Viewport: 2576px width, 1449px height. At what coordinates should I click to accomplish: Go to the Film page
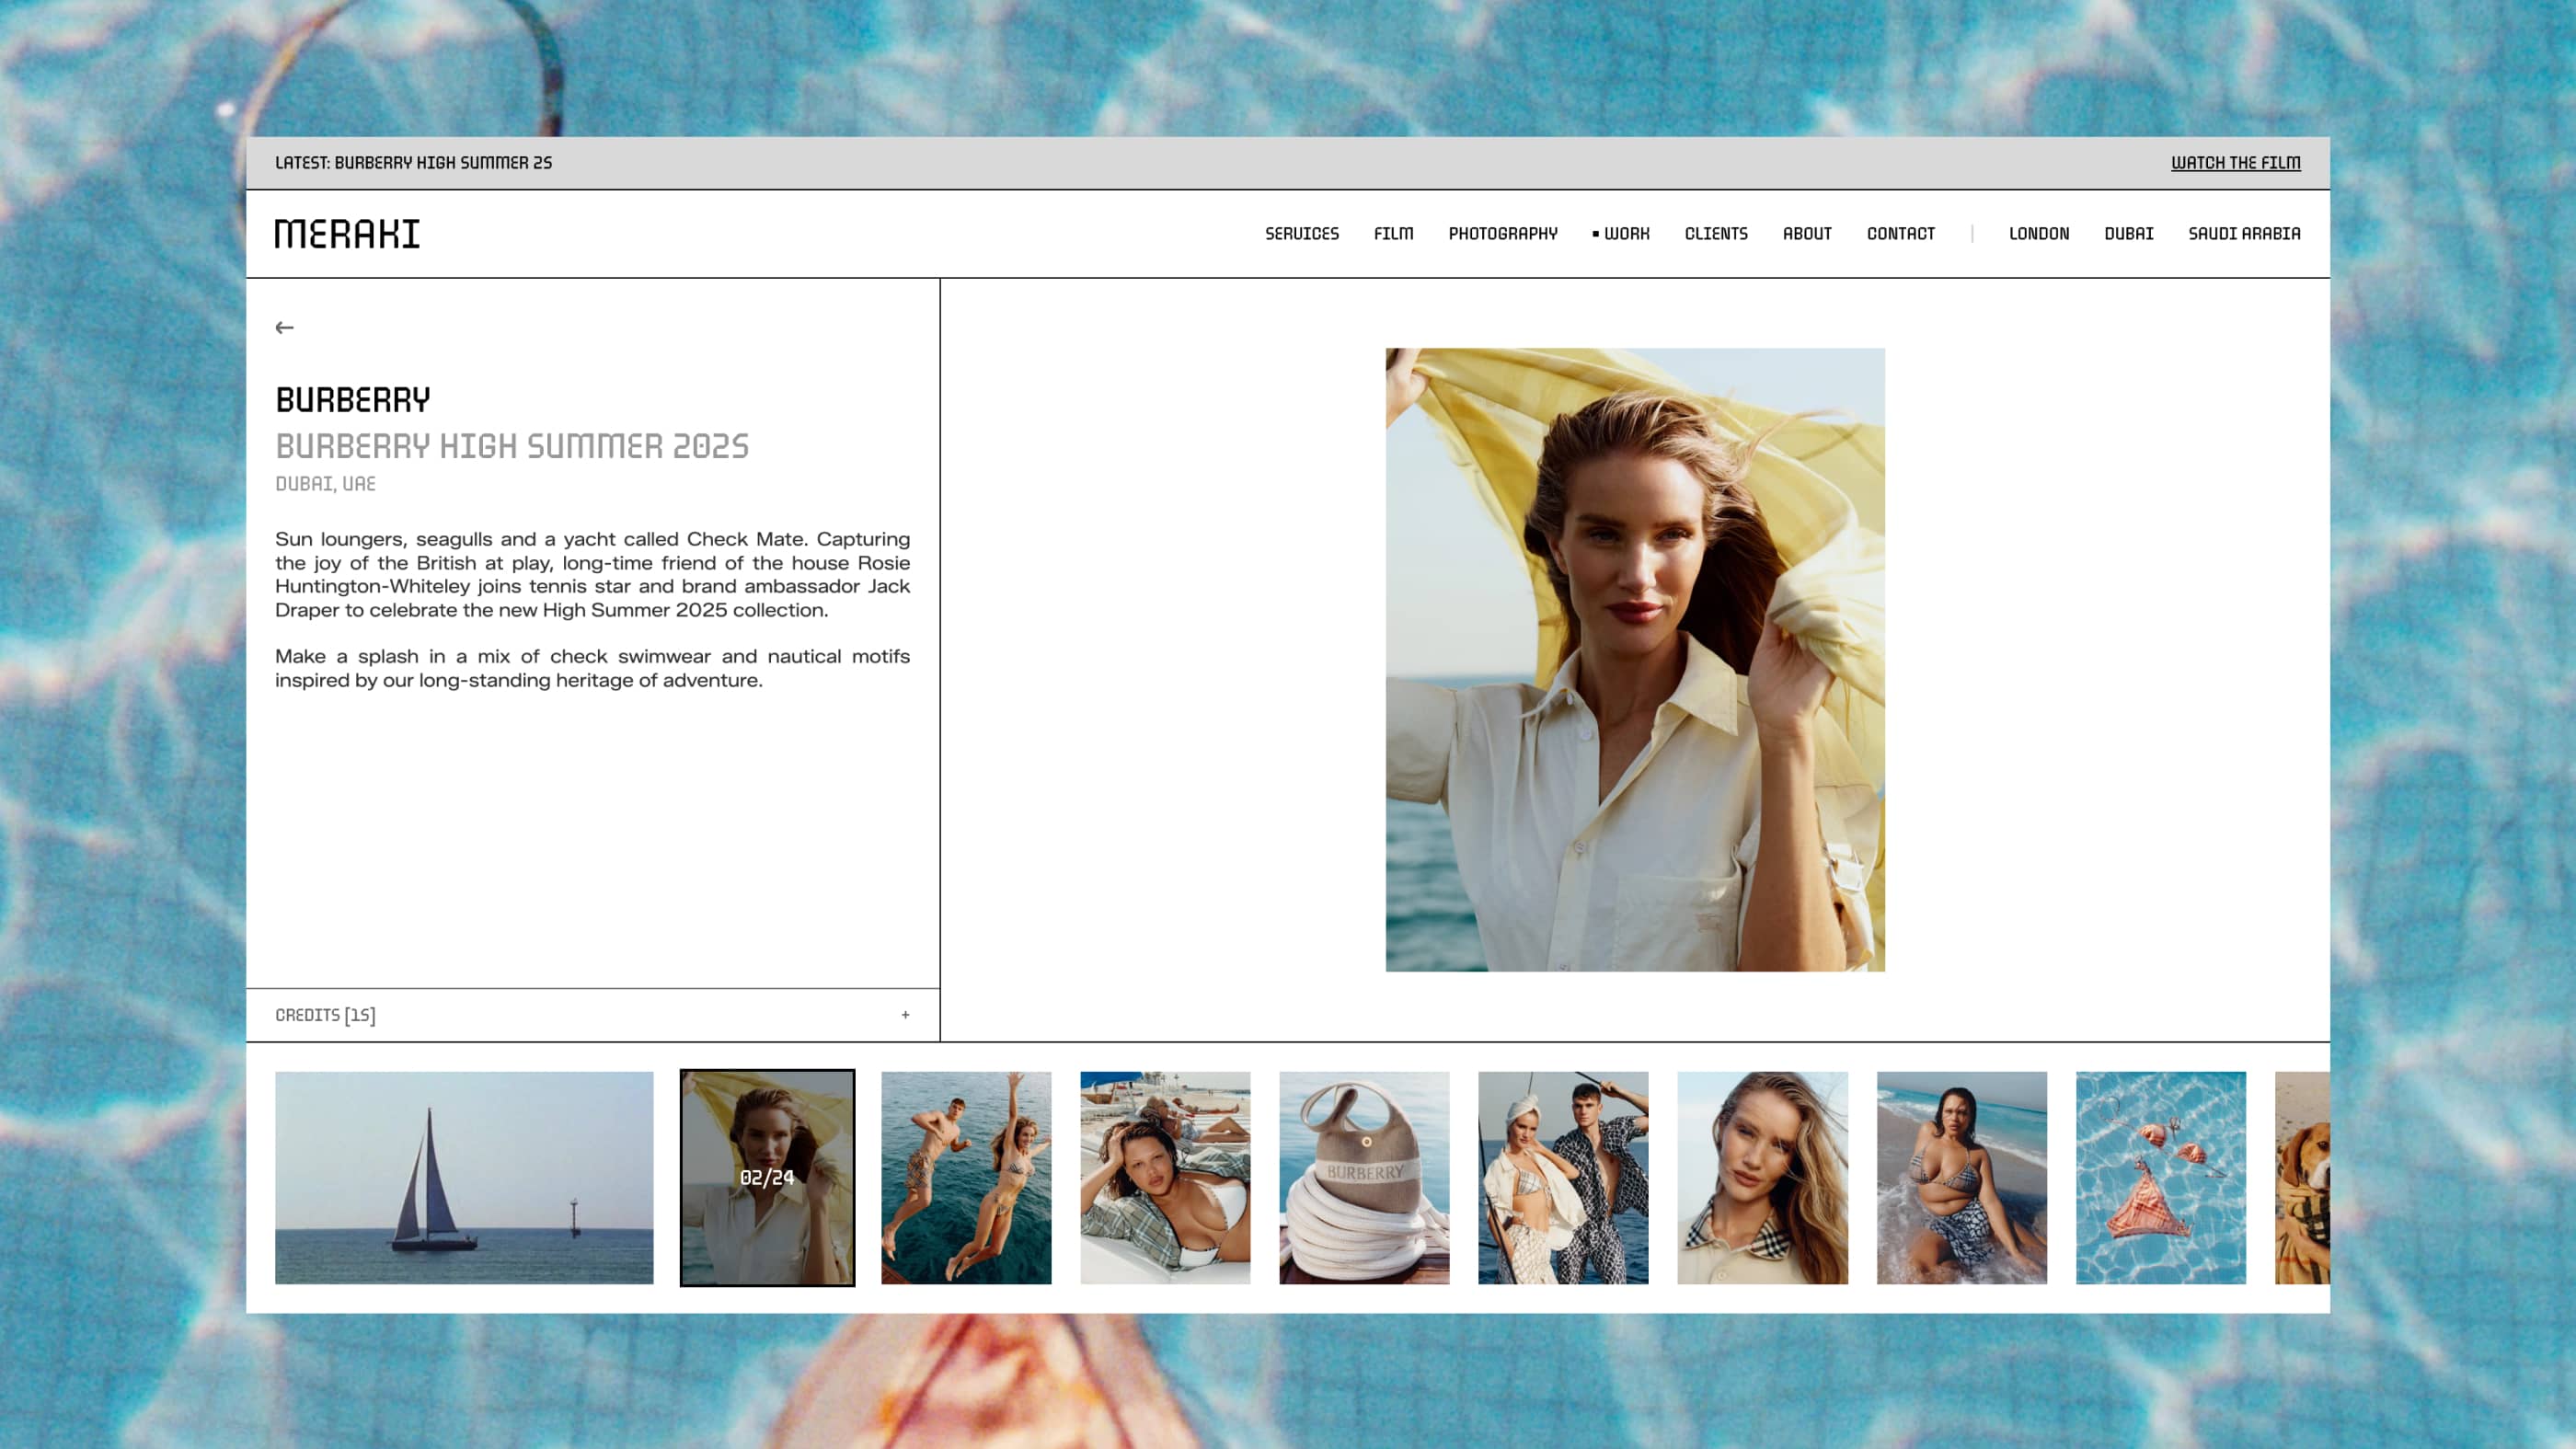[x=1393, y=234]
